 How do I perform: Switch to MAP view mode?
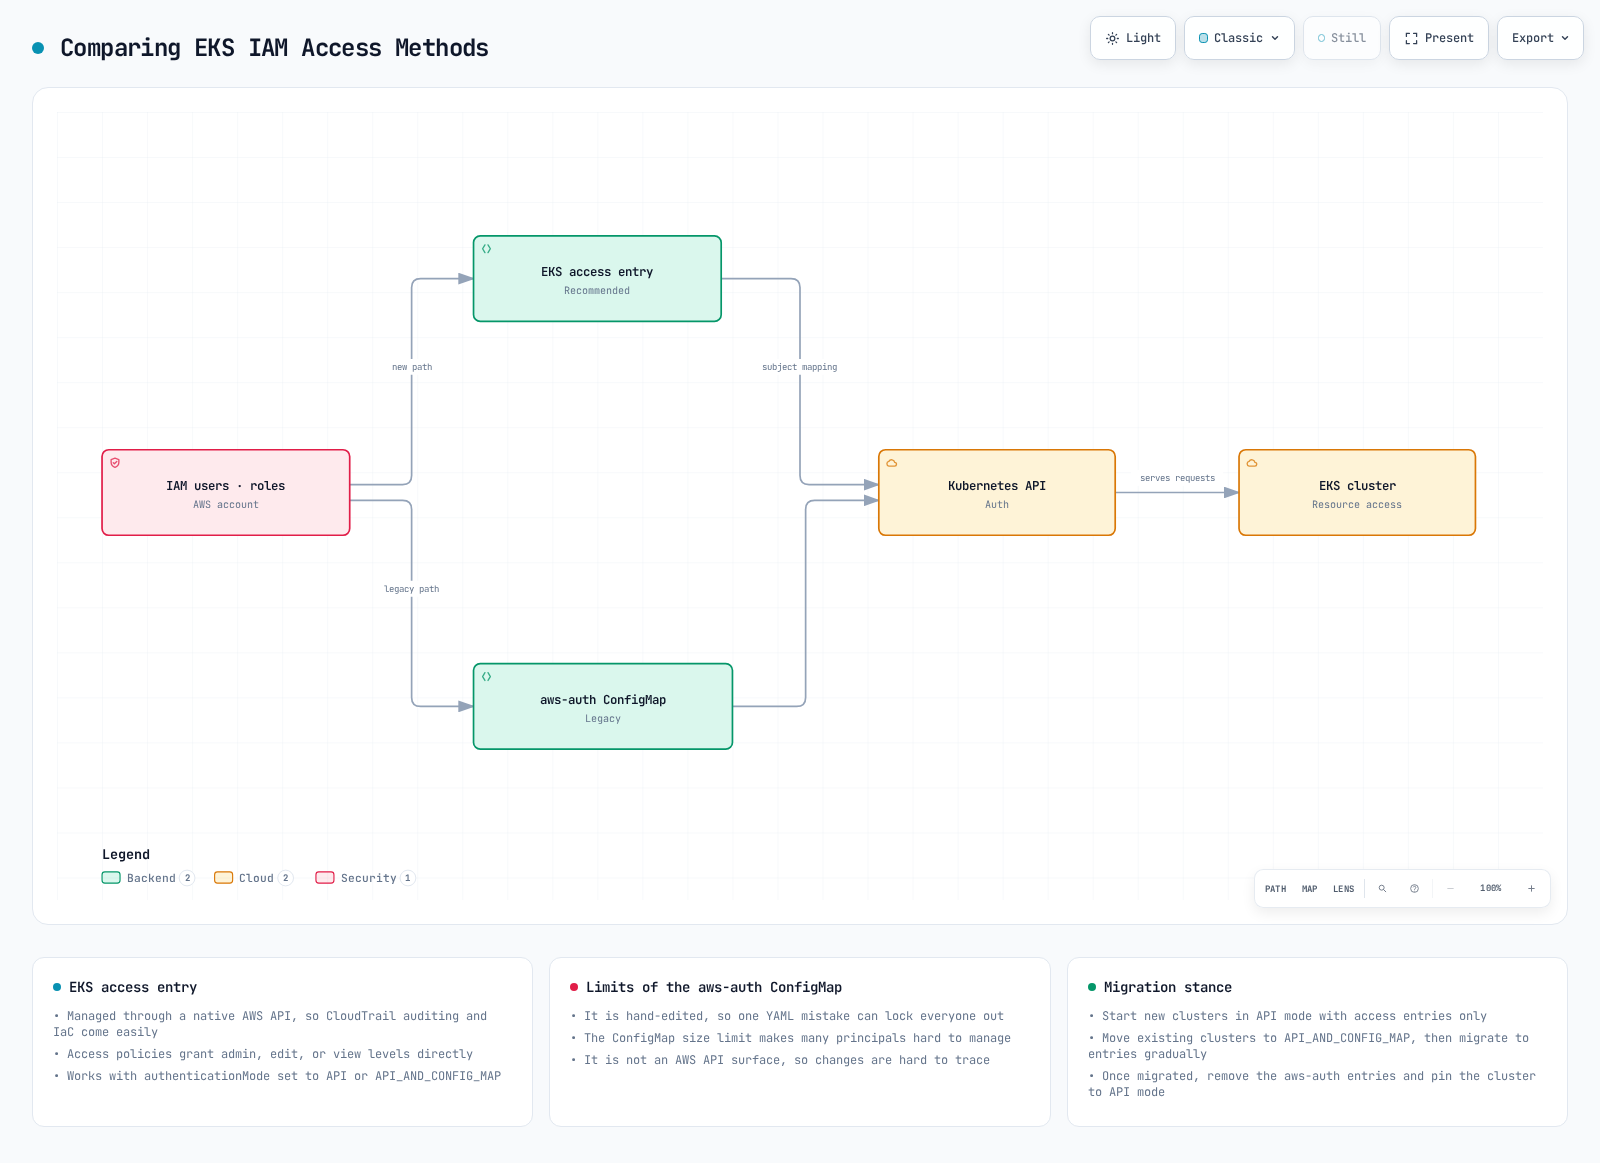[1310, 889]
